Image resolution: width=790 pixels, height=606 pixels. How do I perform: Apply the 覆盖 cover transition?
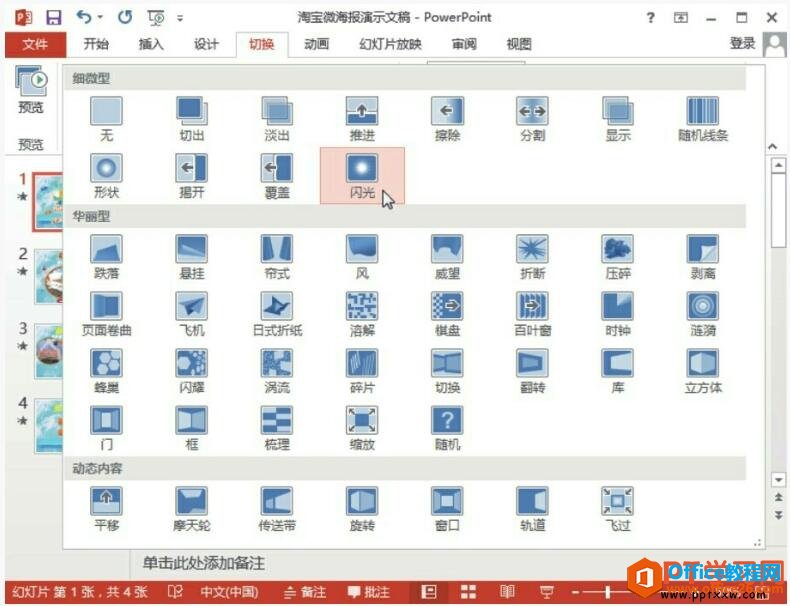coord(277,176)
